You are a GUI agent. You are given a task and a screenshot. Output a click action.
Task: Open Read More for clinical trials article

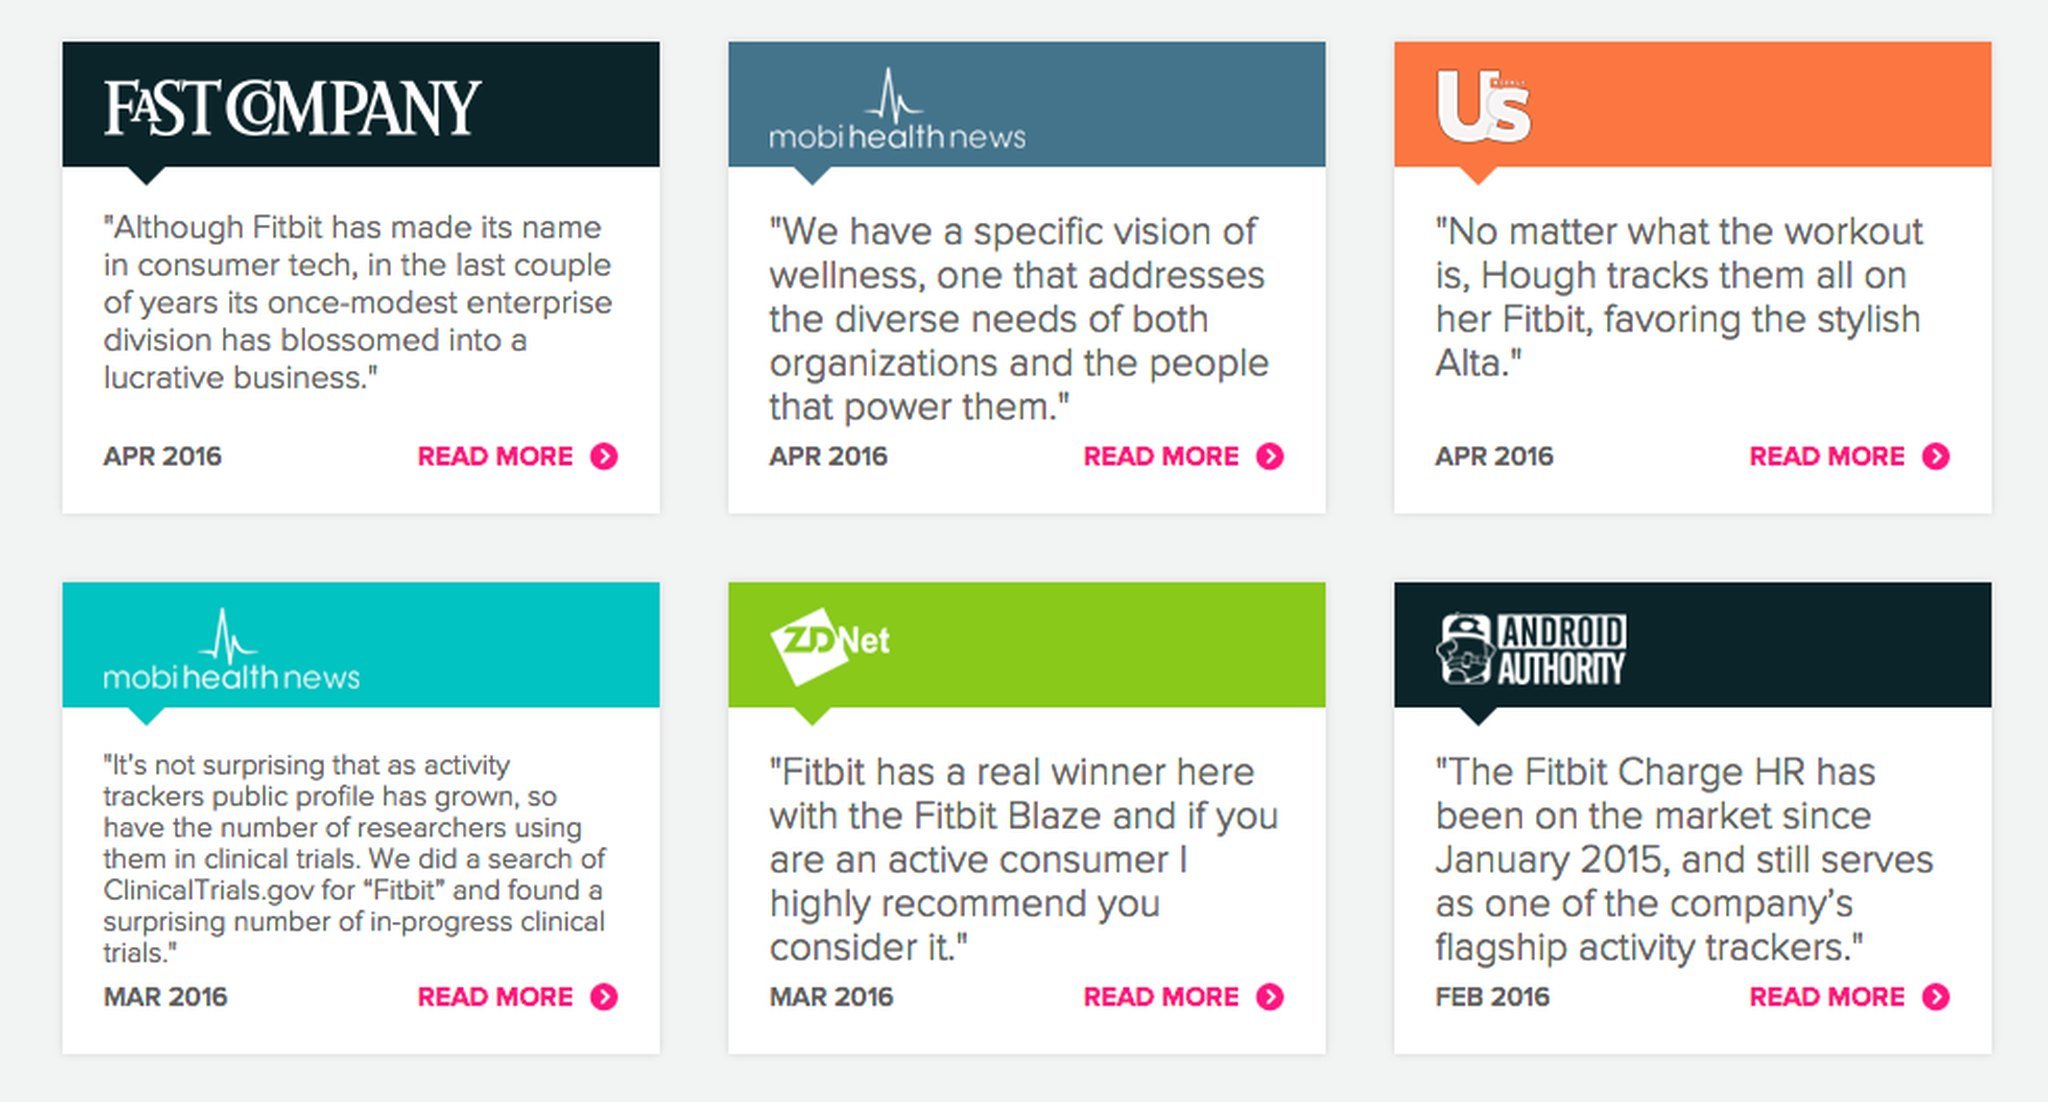click(x=495, y=997)
